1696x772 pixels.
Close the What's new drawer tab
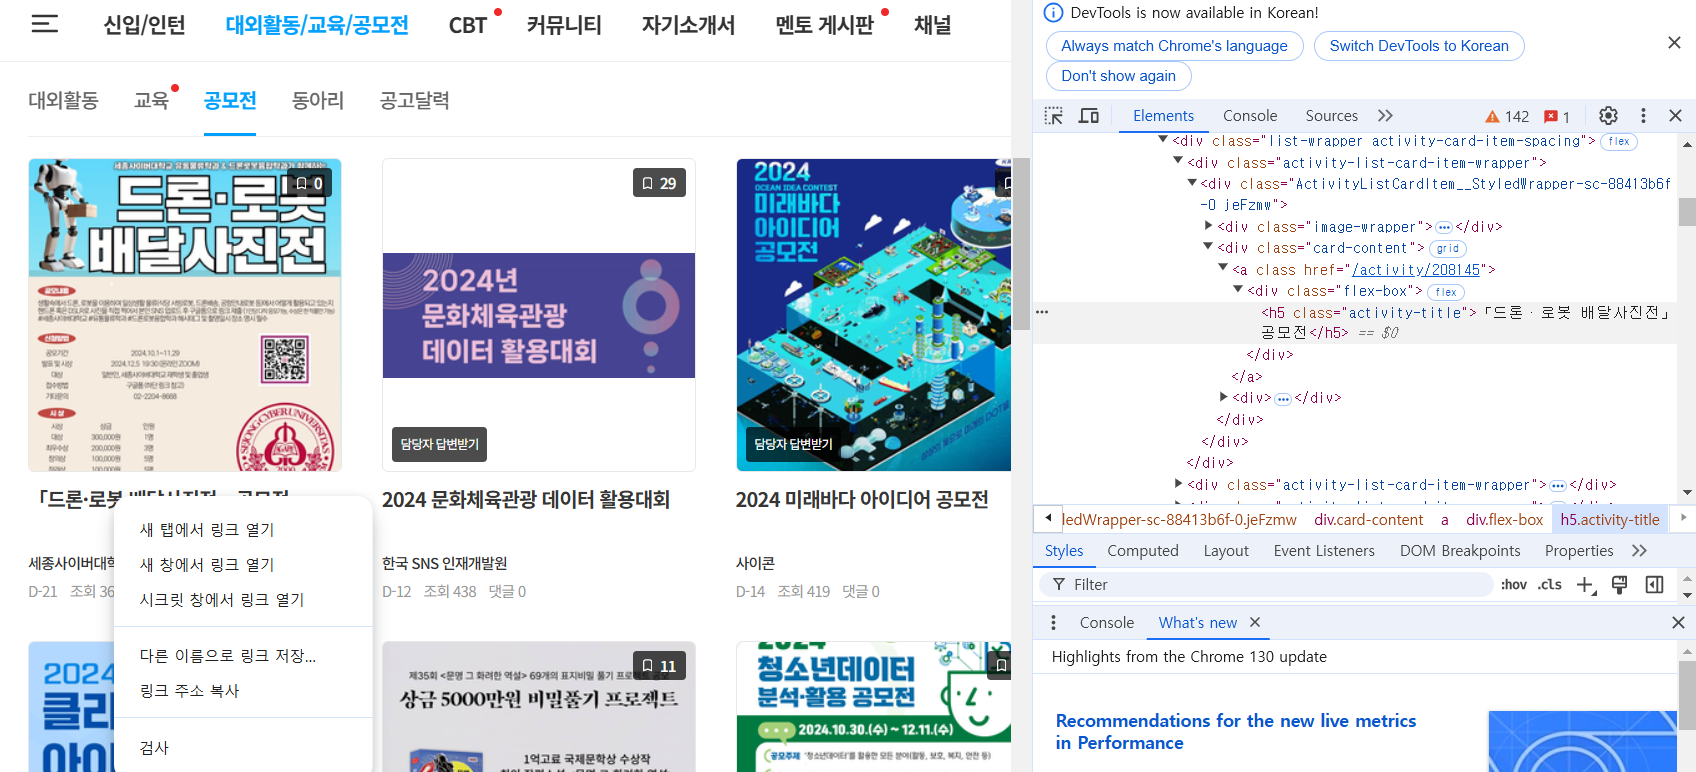pos(1255,622)
